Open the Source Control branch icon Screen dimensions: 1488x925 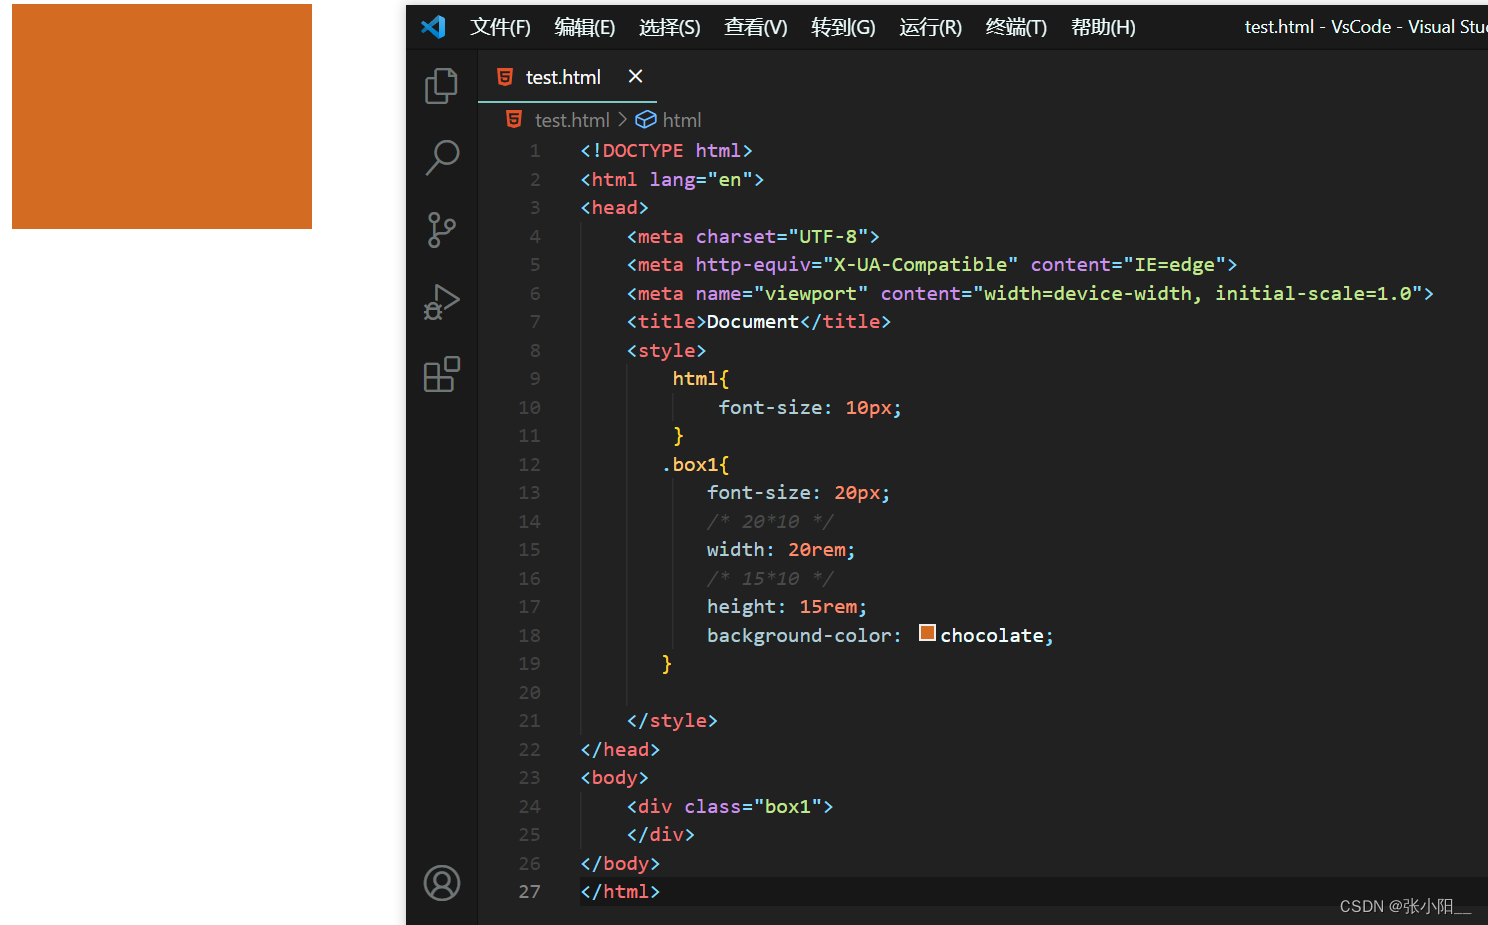coord(441,230)
